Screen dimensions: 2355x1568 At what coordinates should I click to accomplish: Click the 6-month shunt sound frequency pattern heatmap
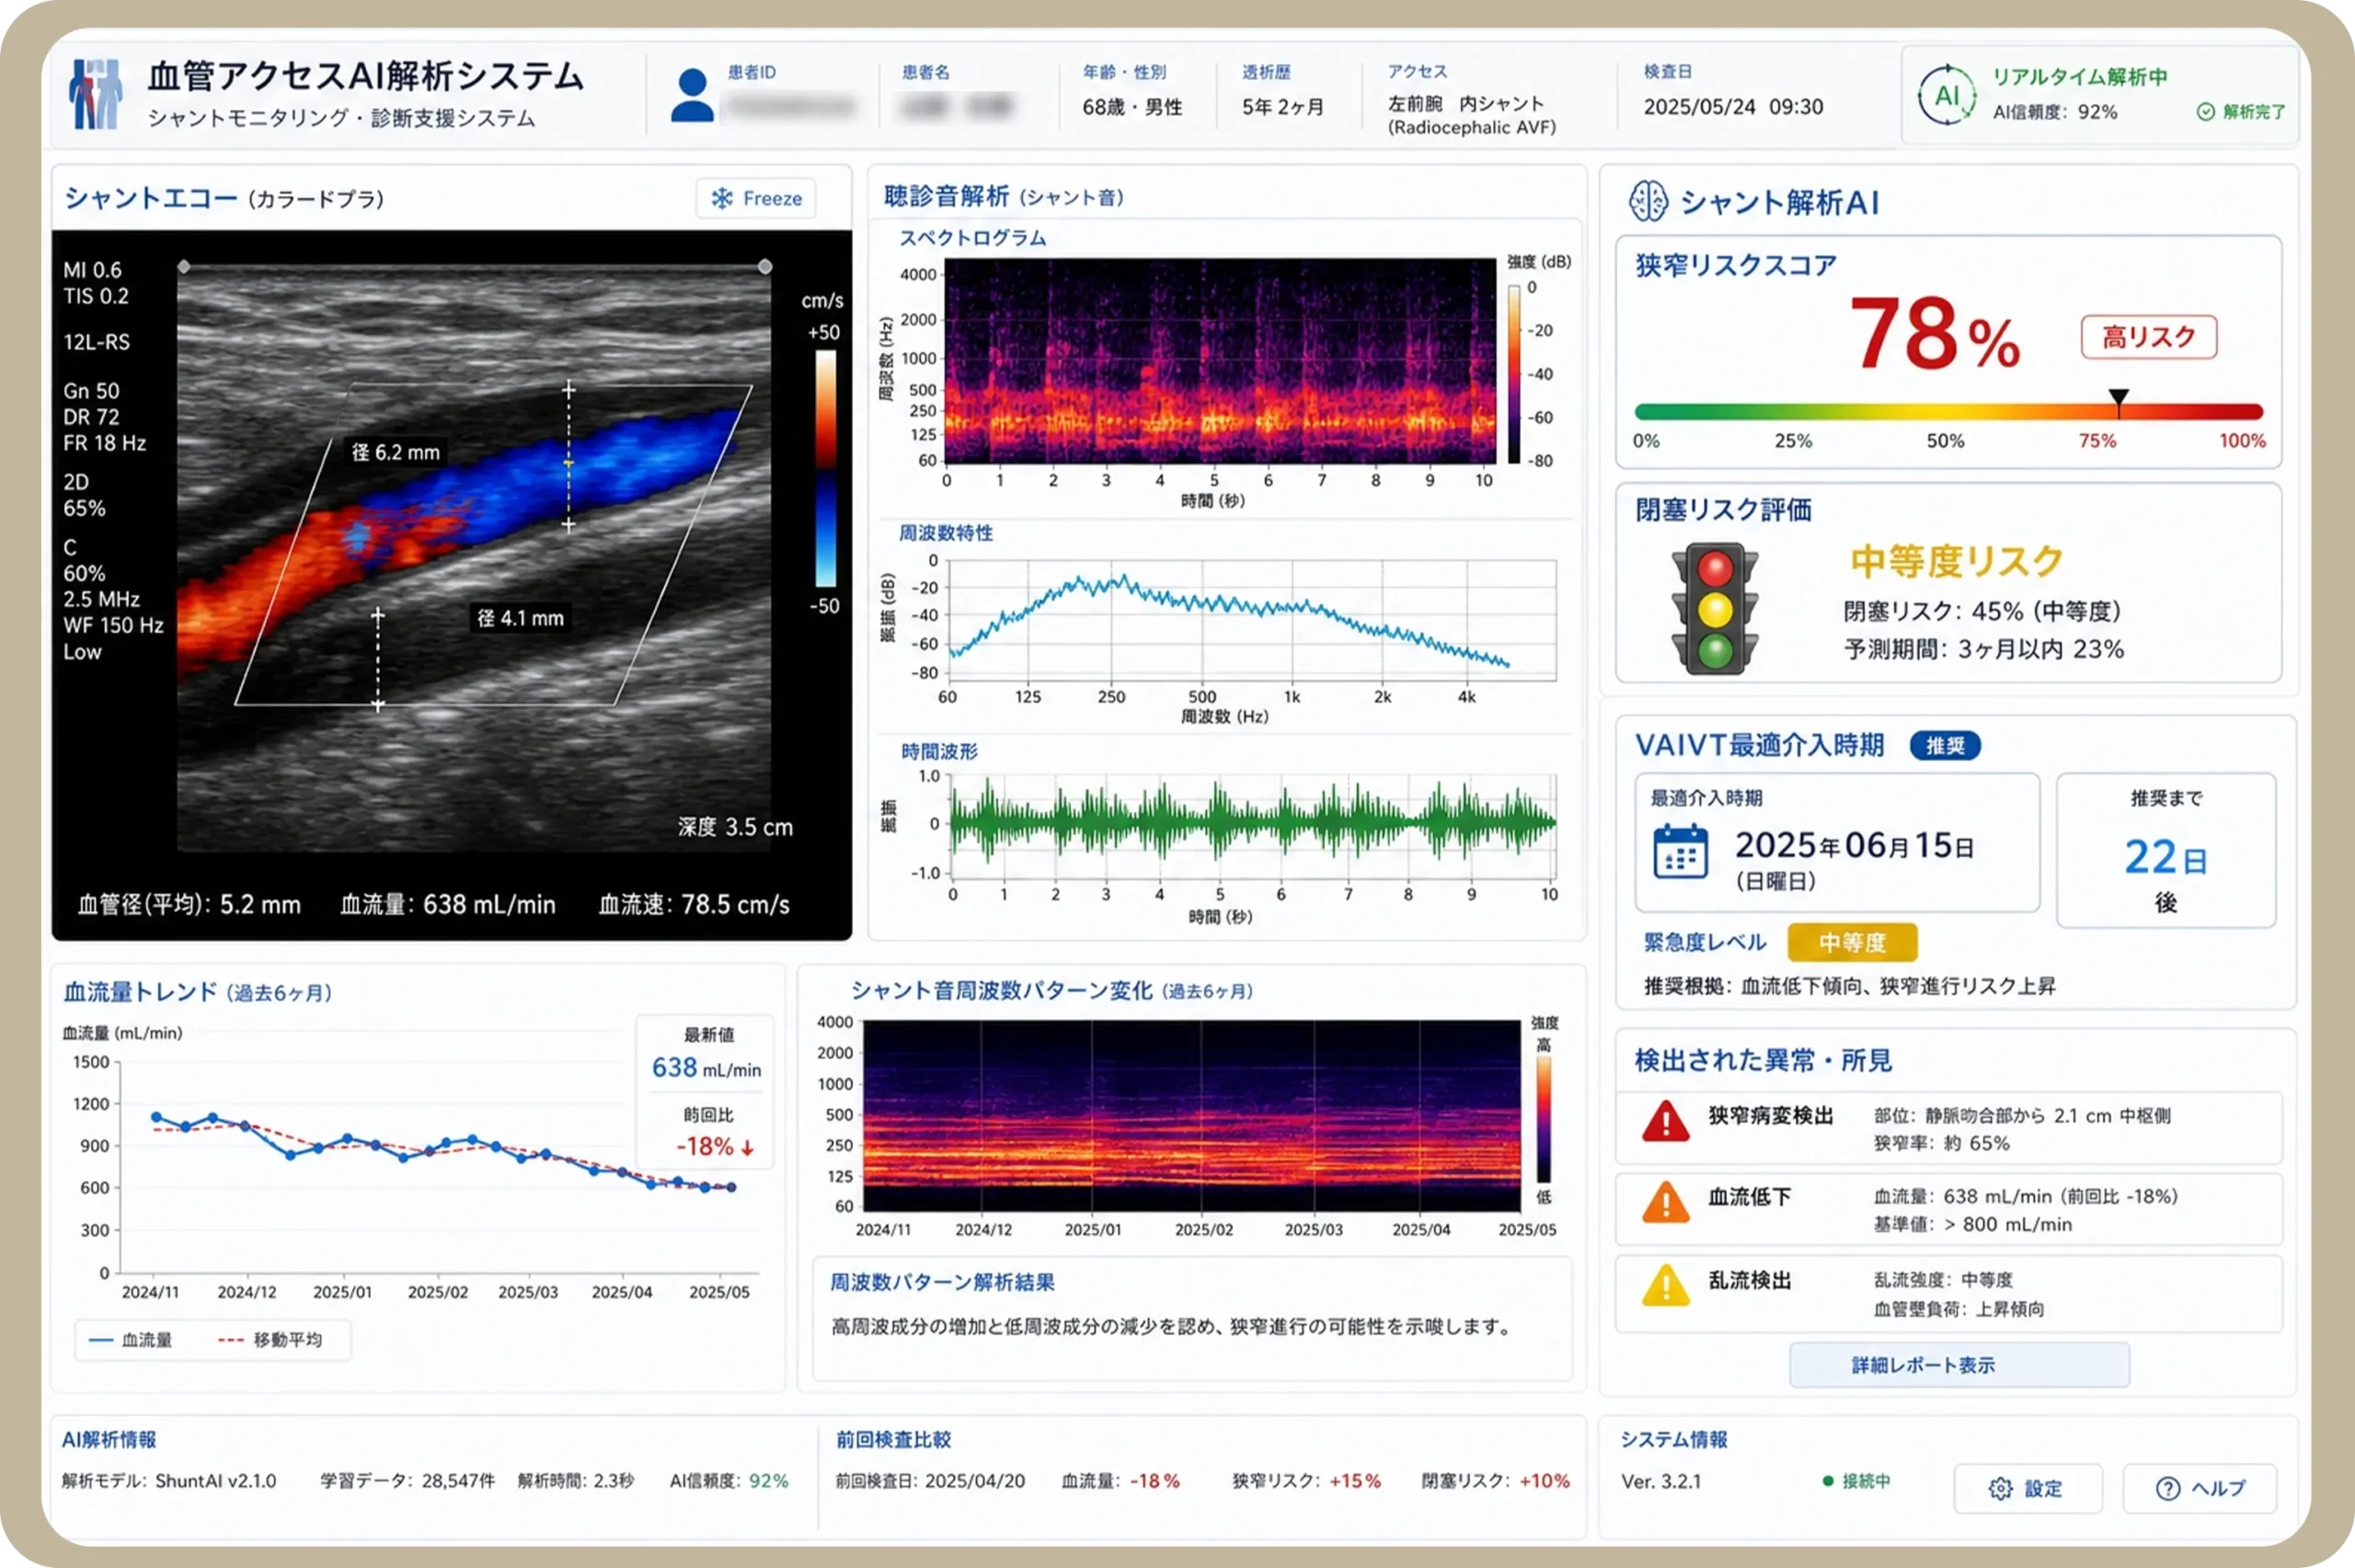tap(1191, 1115)
